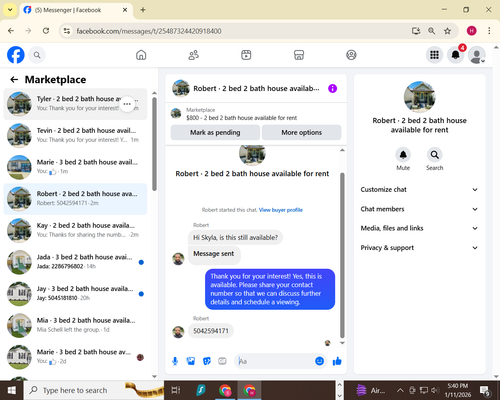Screen dimensions: 500x400
Task: Click the Mark as pending button
Action: coord(215,132)
